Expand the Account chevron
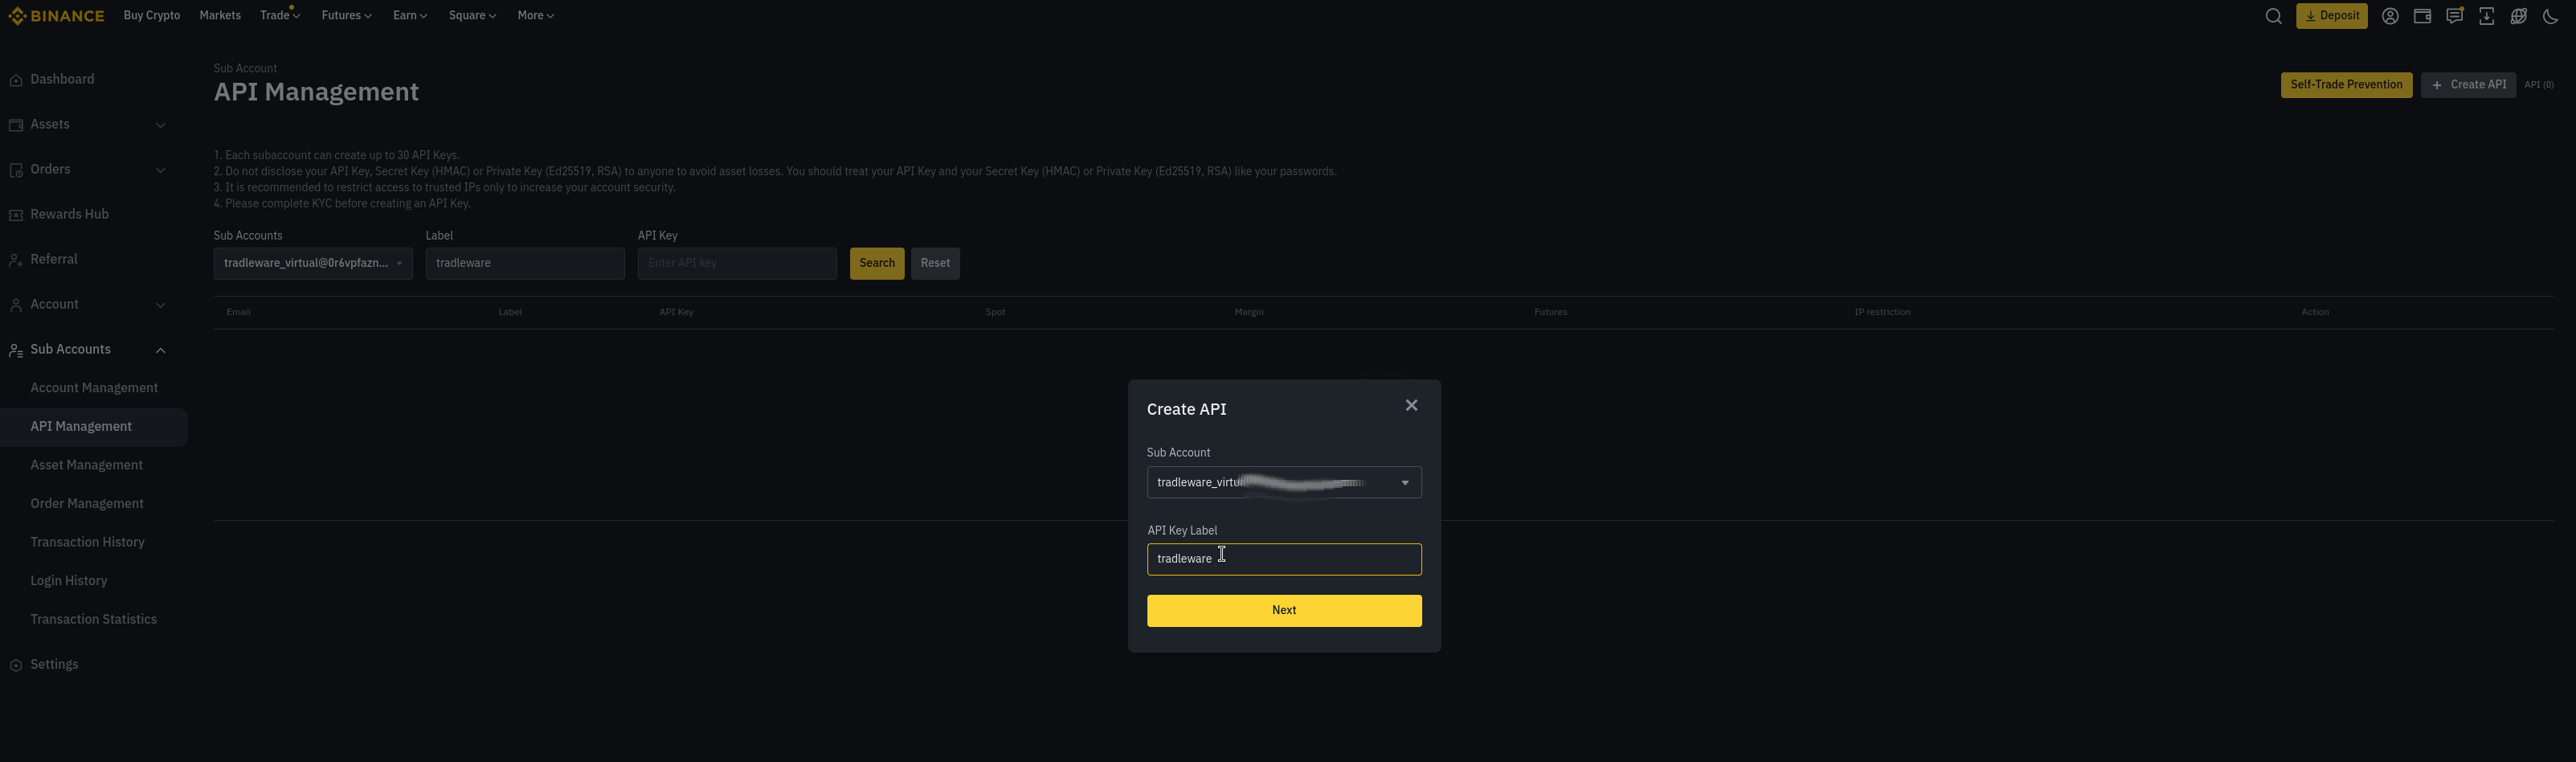2576x762 pixels. tap(160, 305)
